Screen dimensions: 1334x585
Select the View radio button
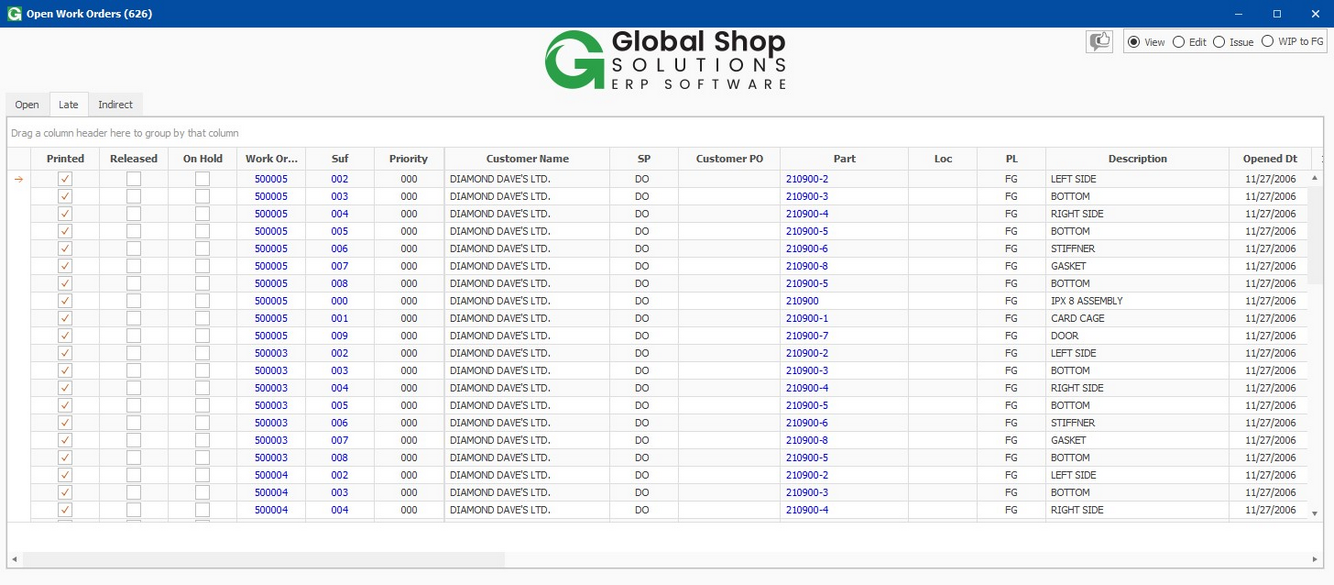(x=1133, y=42)
